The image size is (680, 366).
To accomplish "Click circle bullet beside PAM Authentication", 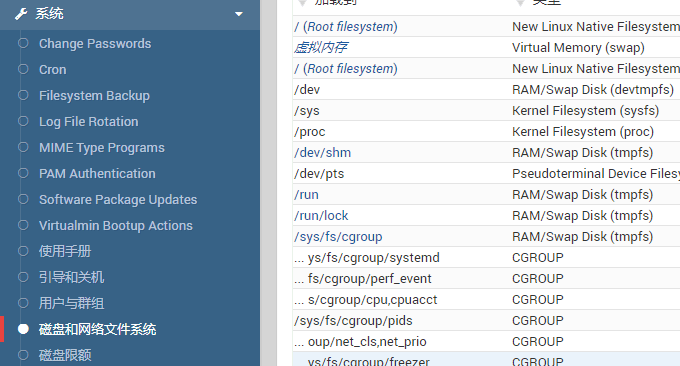I will coord(23,173).
